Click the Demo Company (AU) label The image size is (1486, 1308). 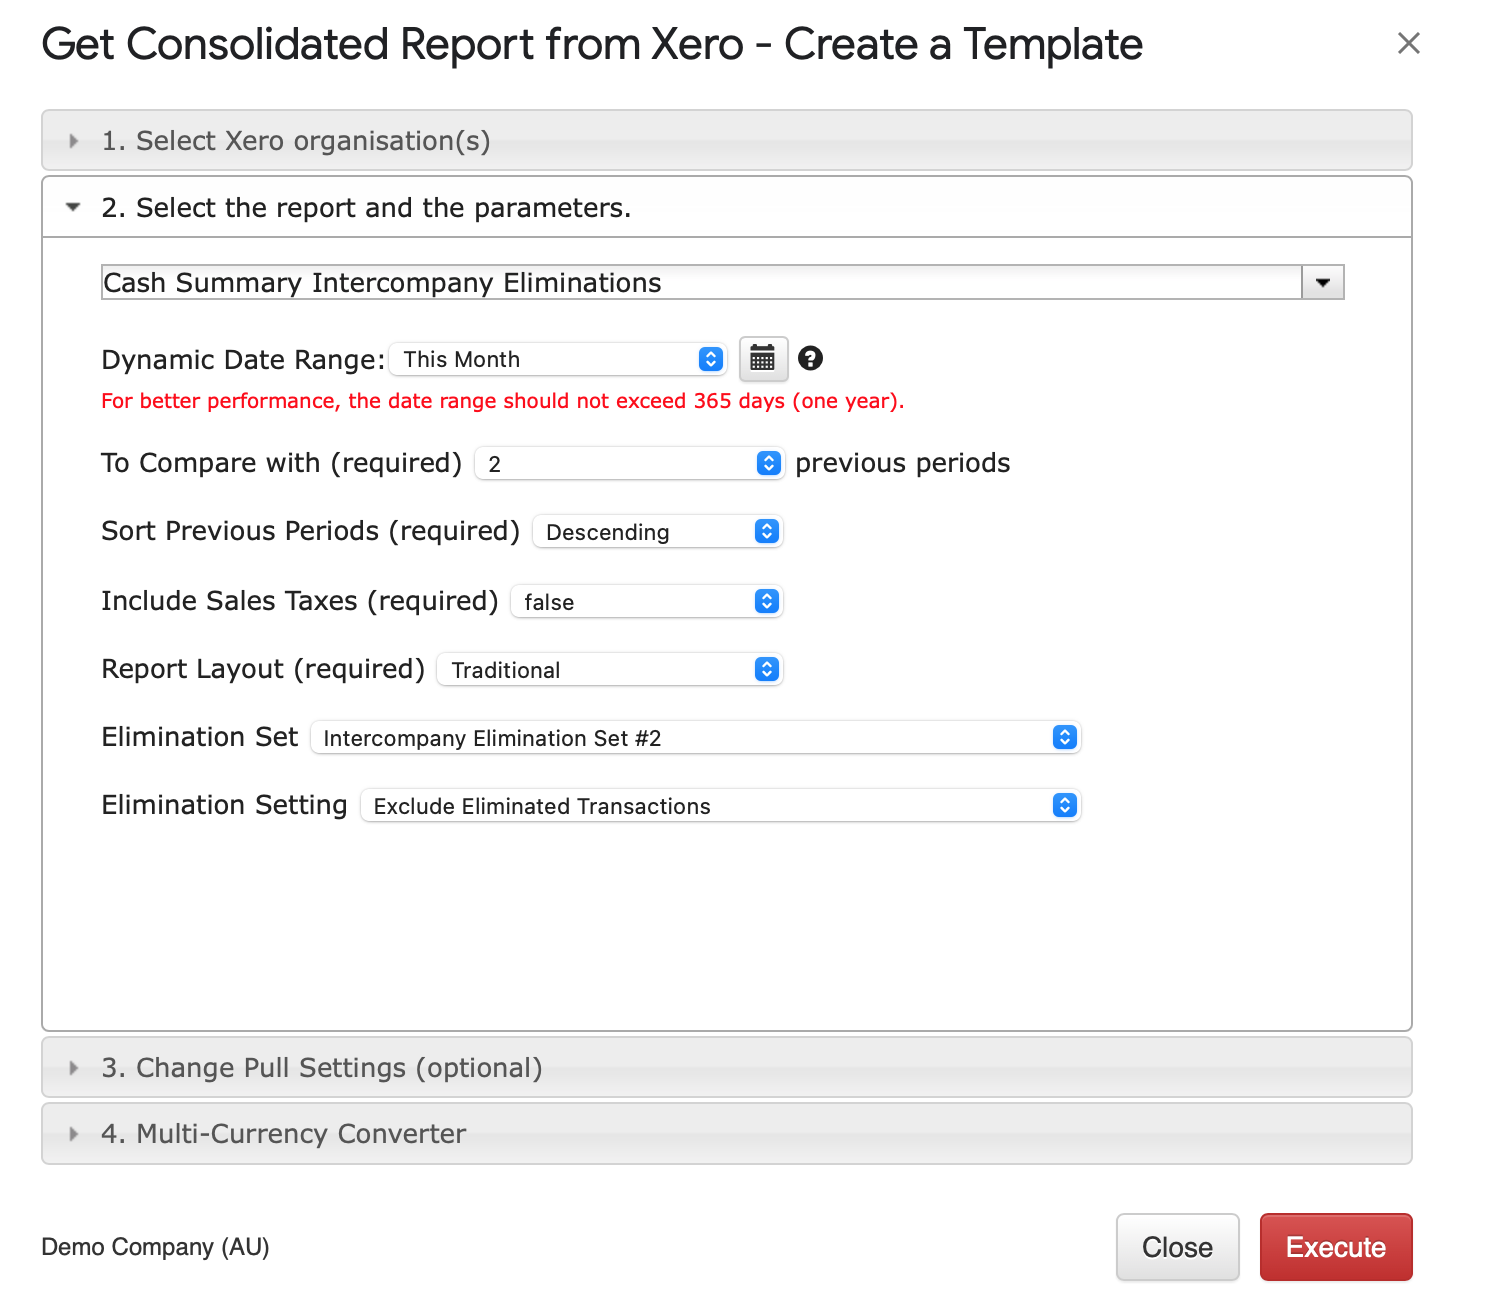pyautogui.click(x=156, y=1247)
